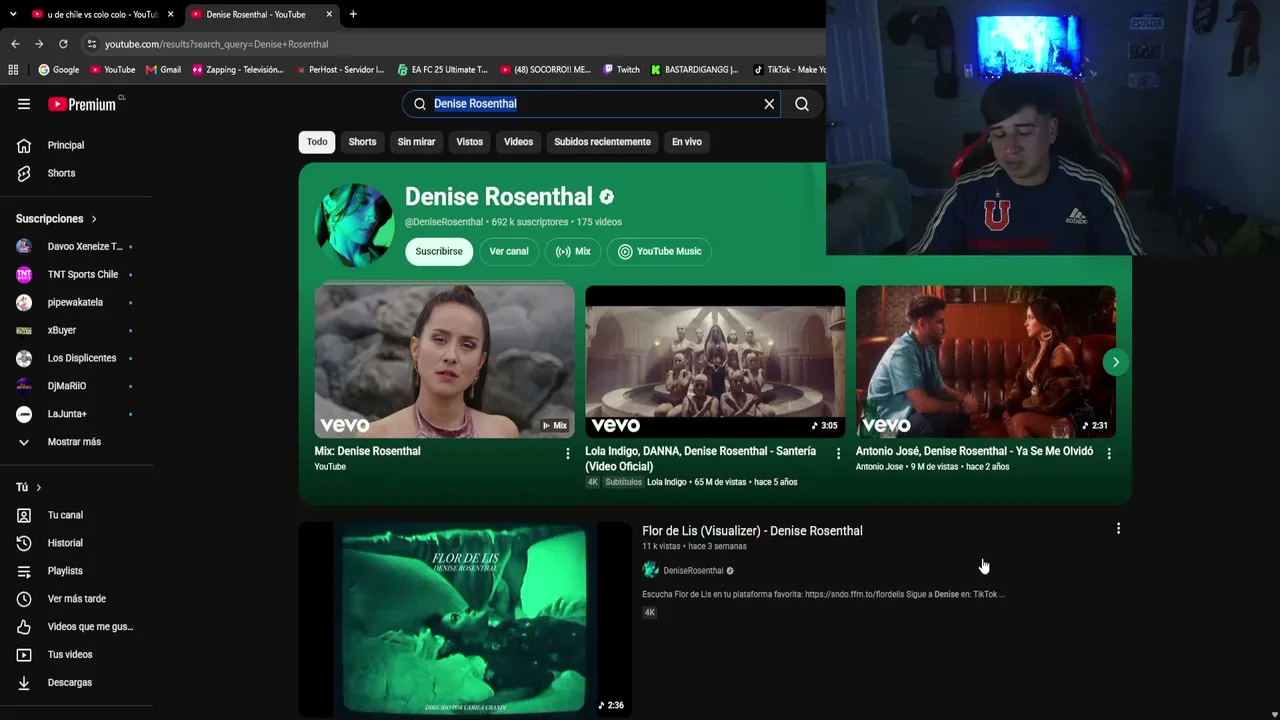
Task: Open options menu for the Santería video
Action: [x=838, y=453]
